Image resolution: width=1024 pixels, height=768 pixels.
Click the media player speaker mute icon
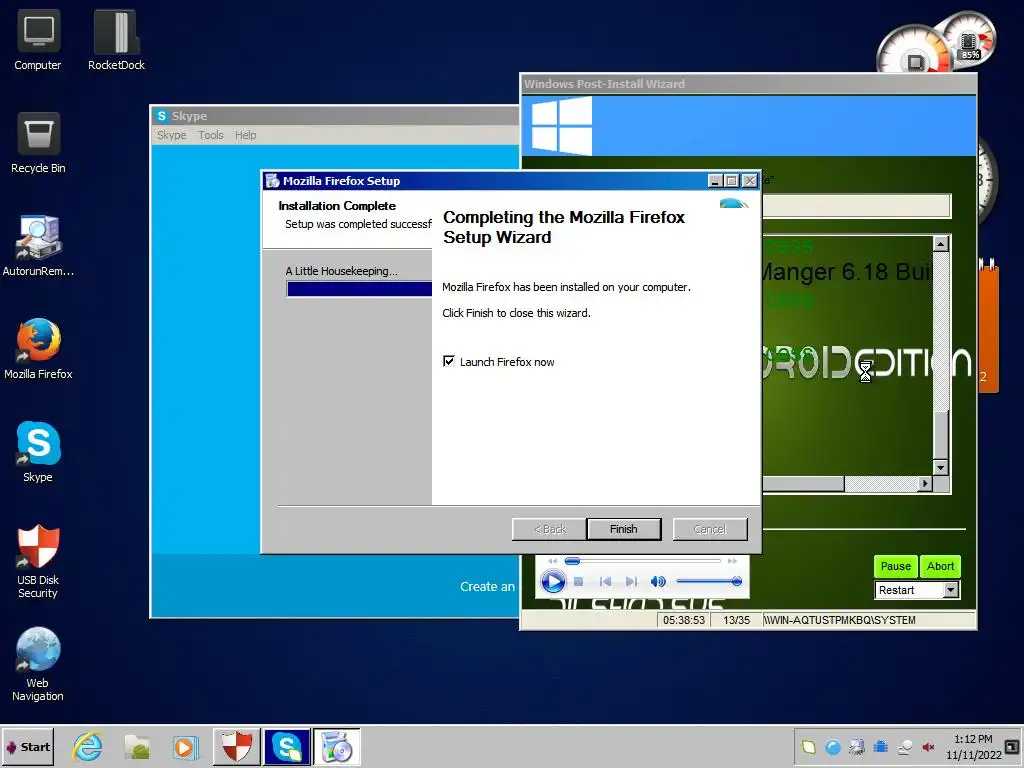[658, 581]
